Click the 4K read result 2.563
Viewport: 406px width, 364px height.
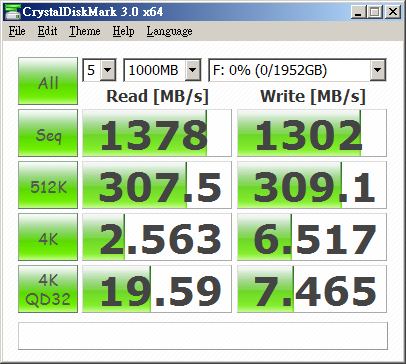click(157, 237)
